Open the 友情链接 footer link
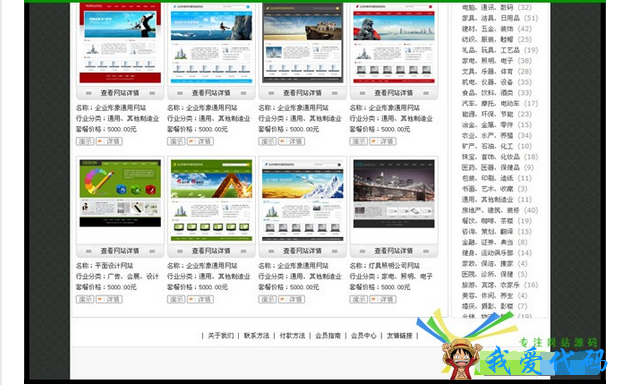The height and width of the screenshot is (385, 625). [399, 336]
